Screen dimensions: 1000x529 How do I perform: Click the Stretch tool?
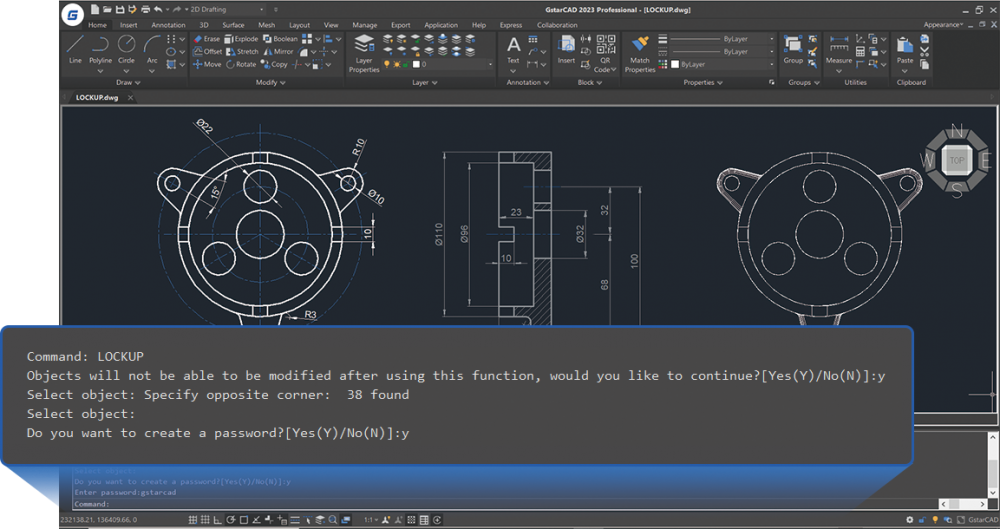pos(242,52)
